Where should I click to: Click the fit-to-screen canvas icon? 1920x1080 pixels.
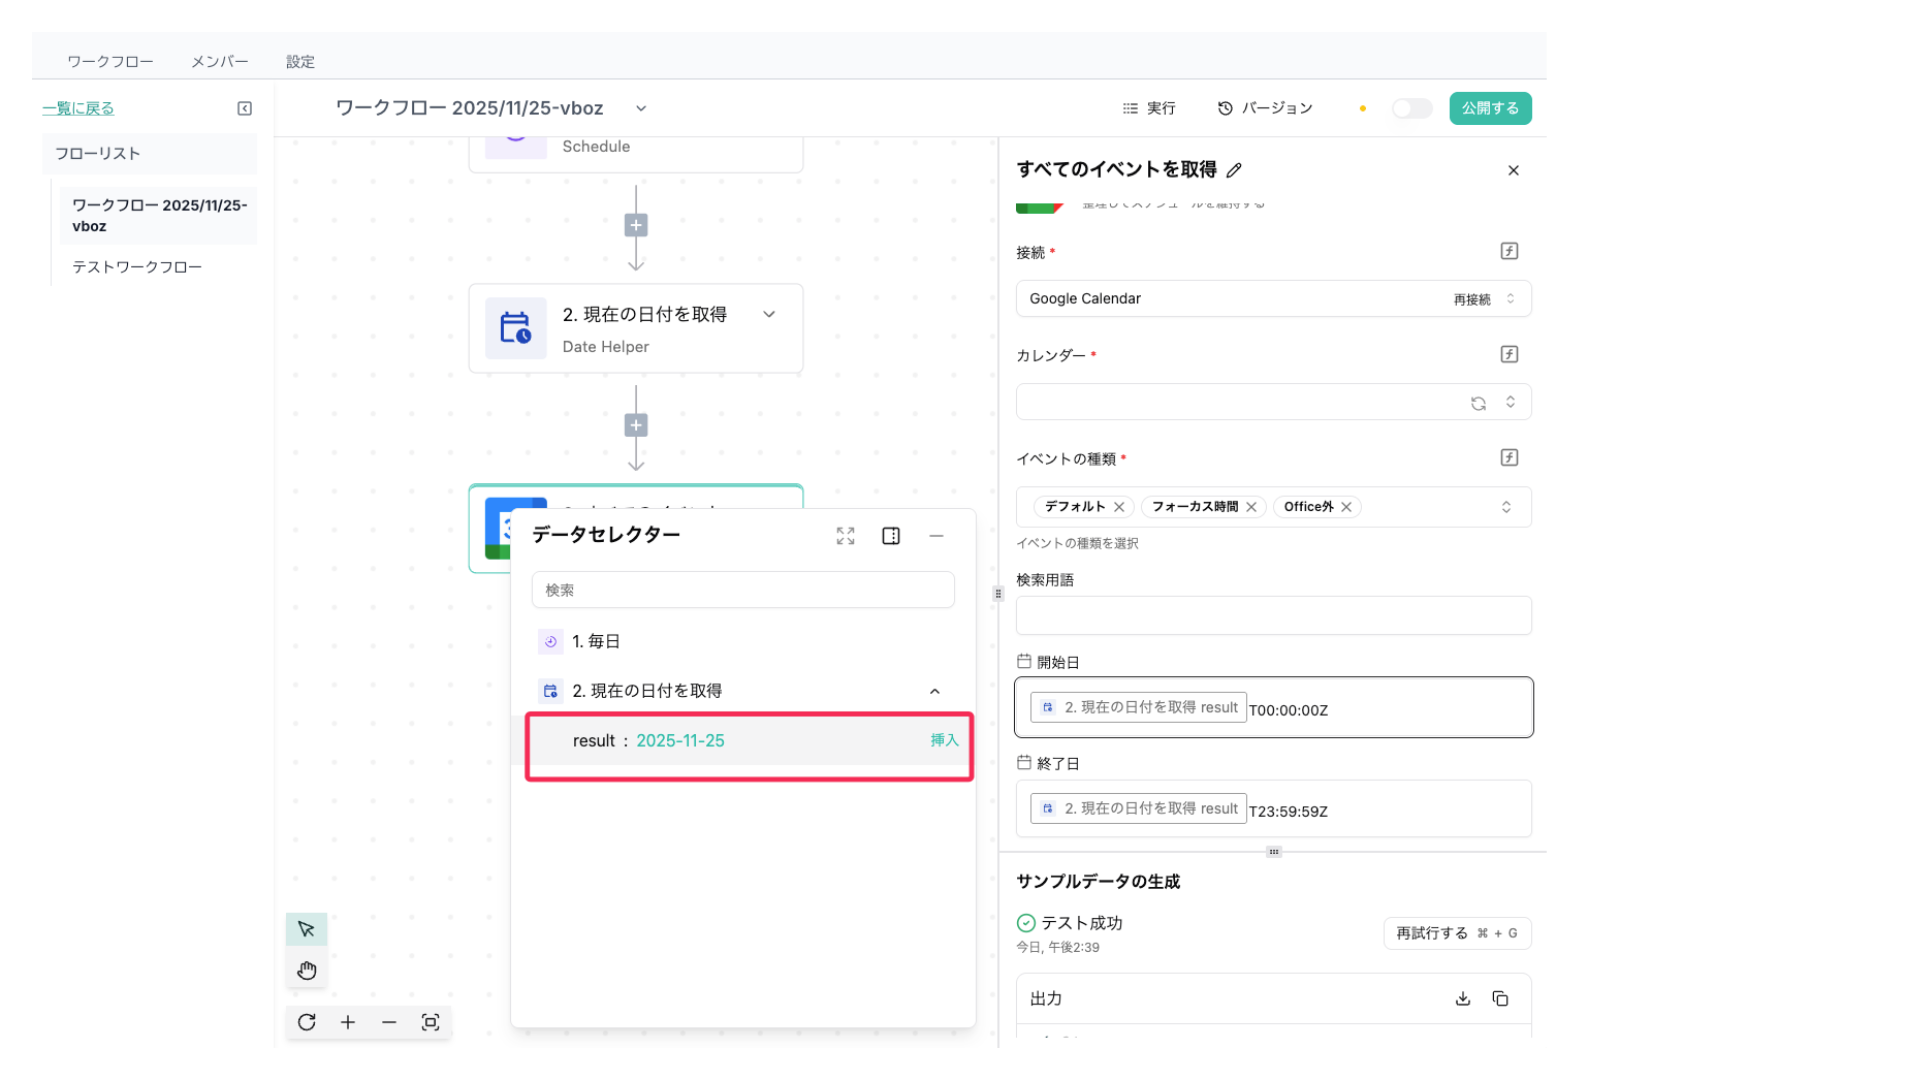[x=430, y=1022]
